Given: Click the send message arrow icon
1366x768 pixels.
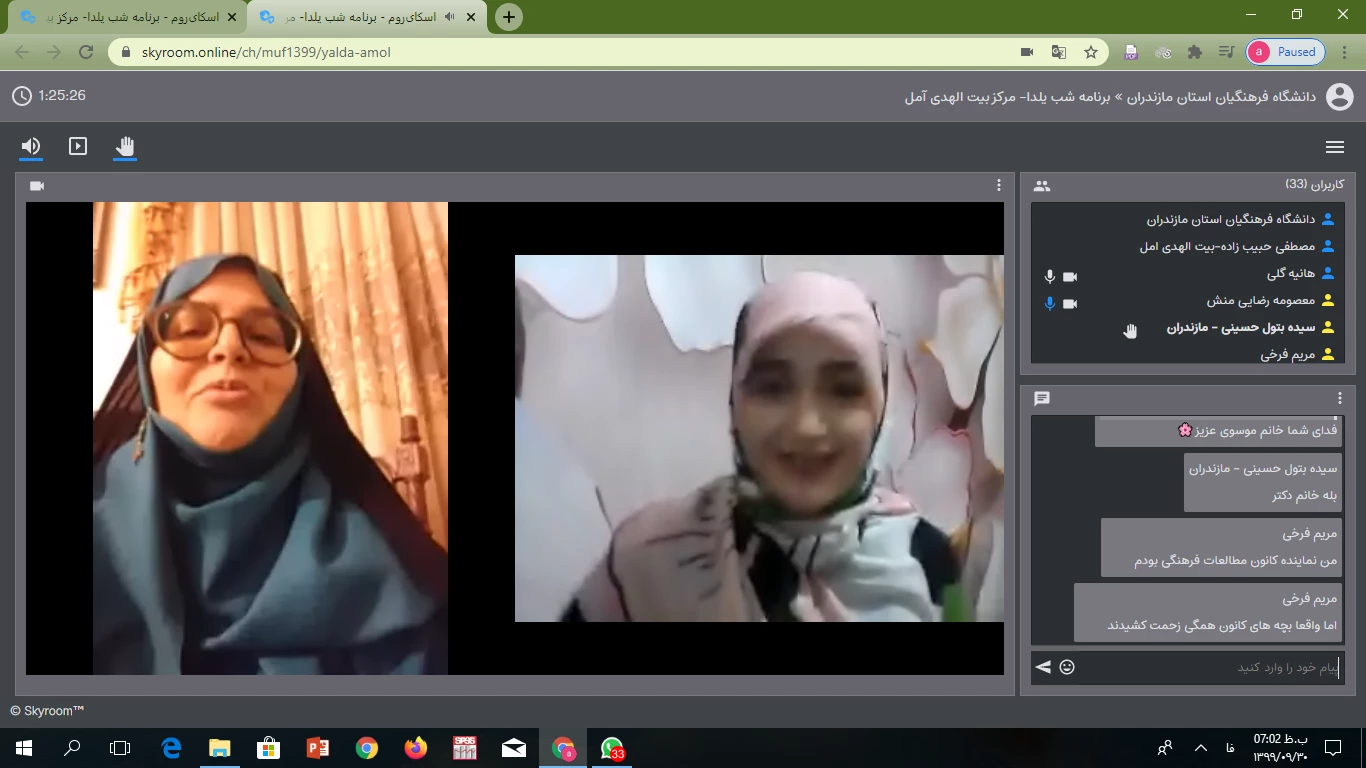Looking at the screenshot, I should pos(1043,667).
